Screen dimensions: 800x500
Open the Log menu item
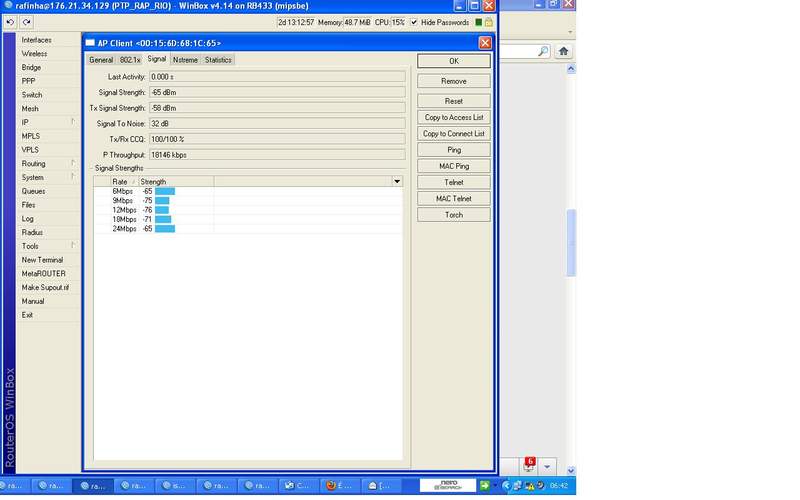(x=28, y=219)
